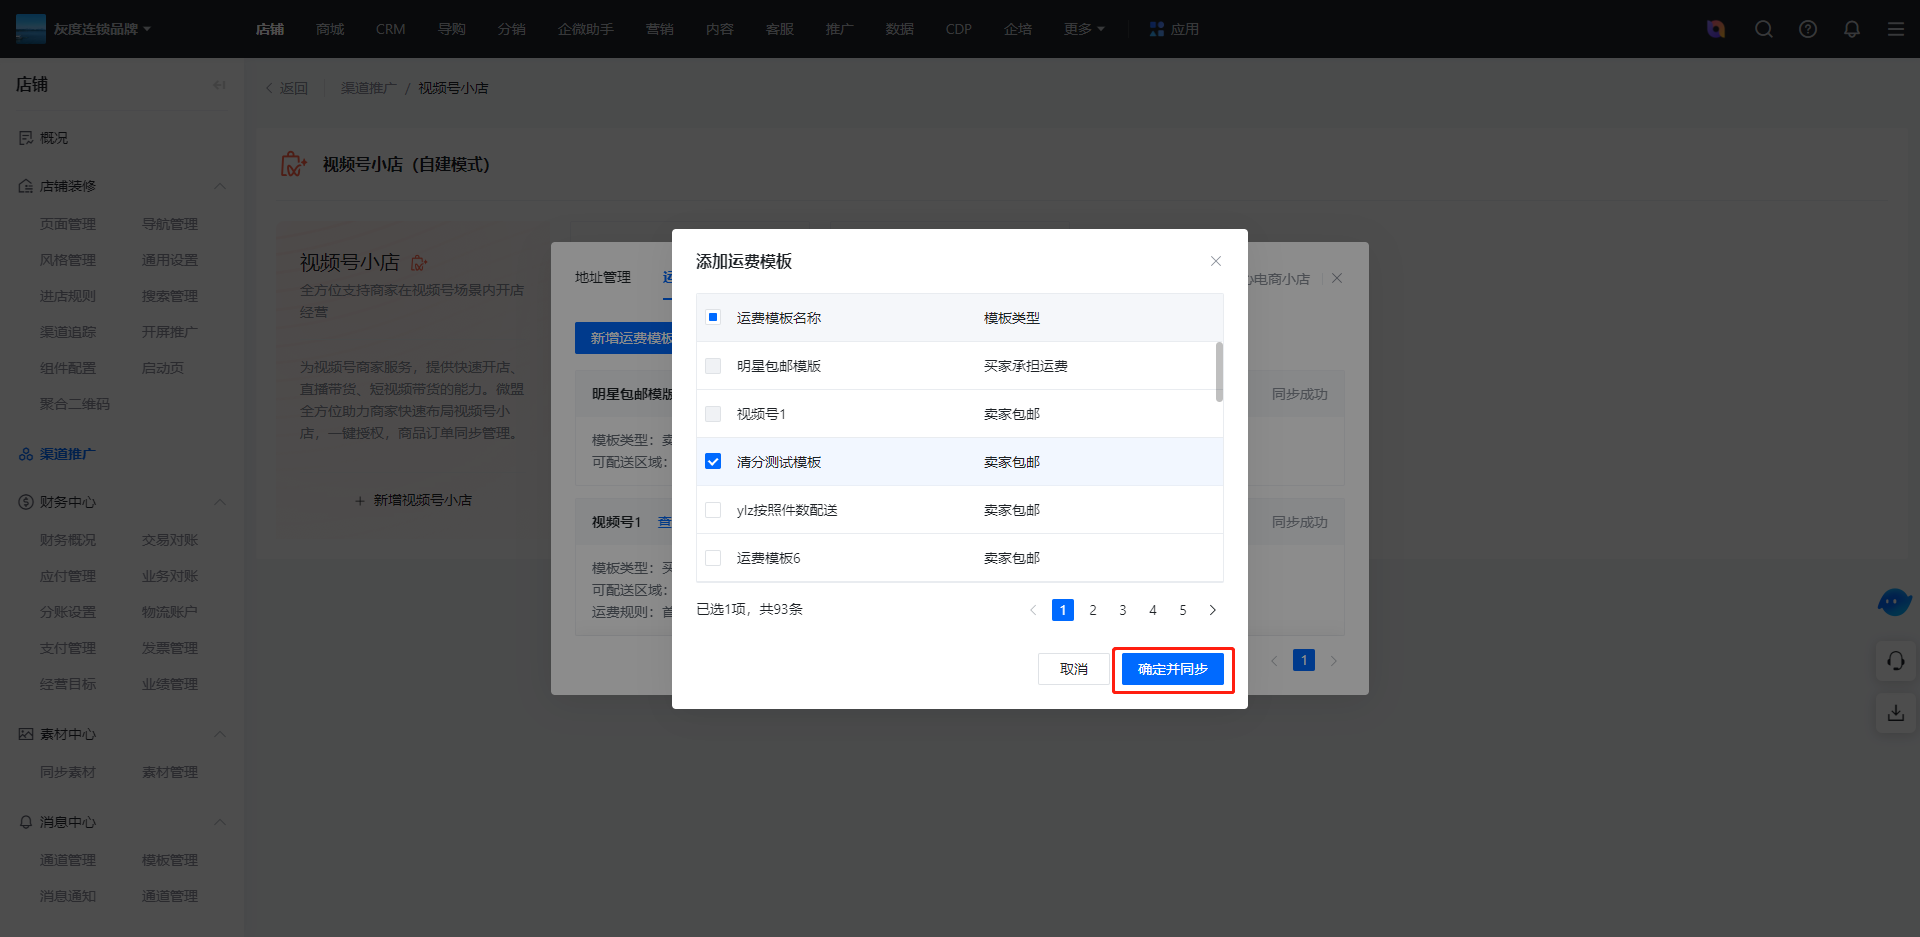The width and height of the screenshot is (1920, 937).
Task: Check the 视频号1 row checkbox
Action: (713, 414)
